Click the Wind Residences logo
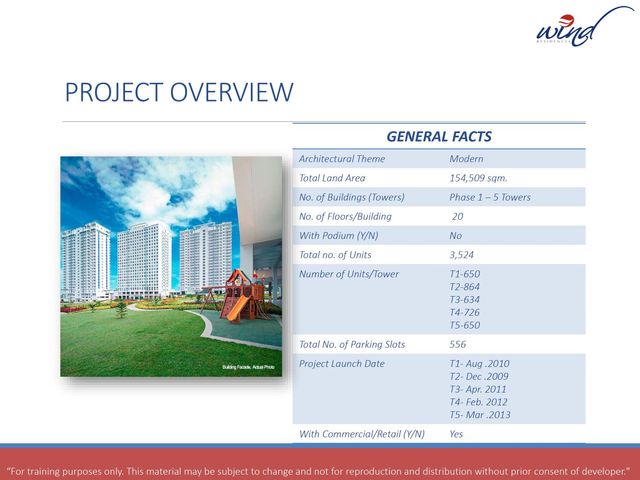Viewport: 640px width, 480px height. 584,27
